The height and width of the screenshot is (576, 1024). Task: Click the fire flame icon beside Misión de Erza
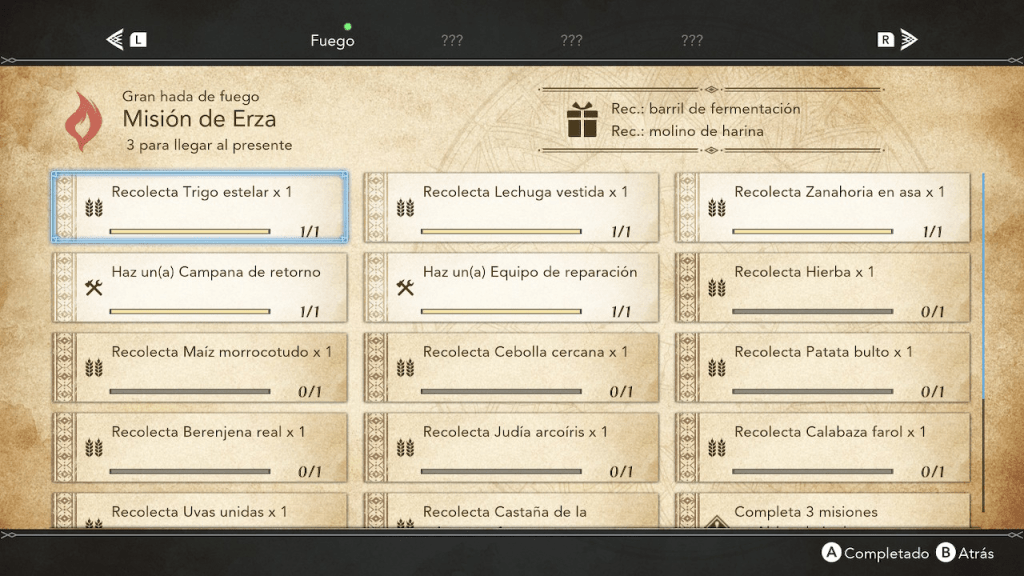(x=84, y=121)
